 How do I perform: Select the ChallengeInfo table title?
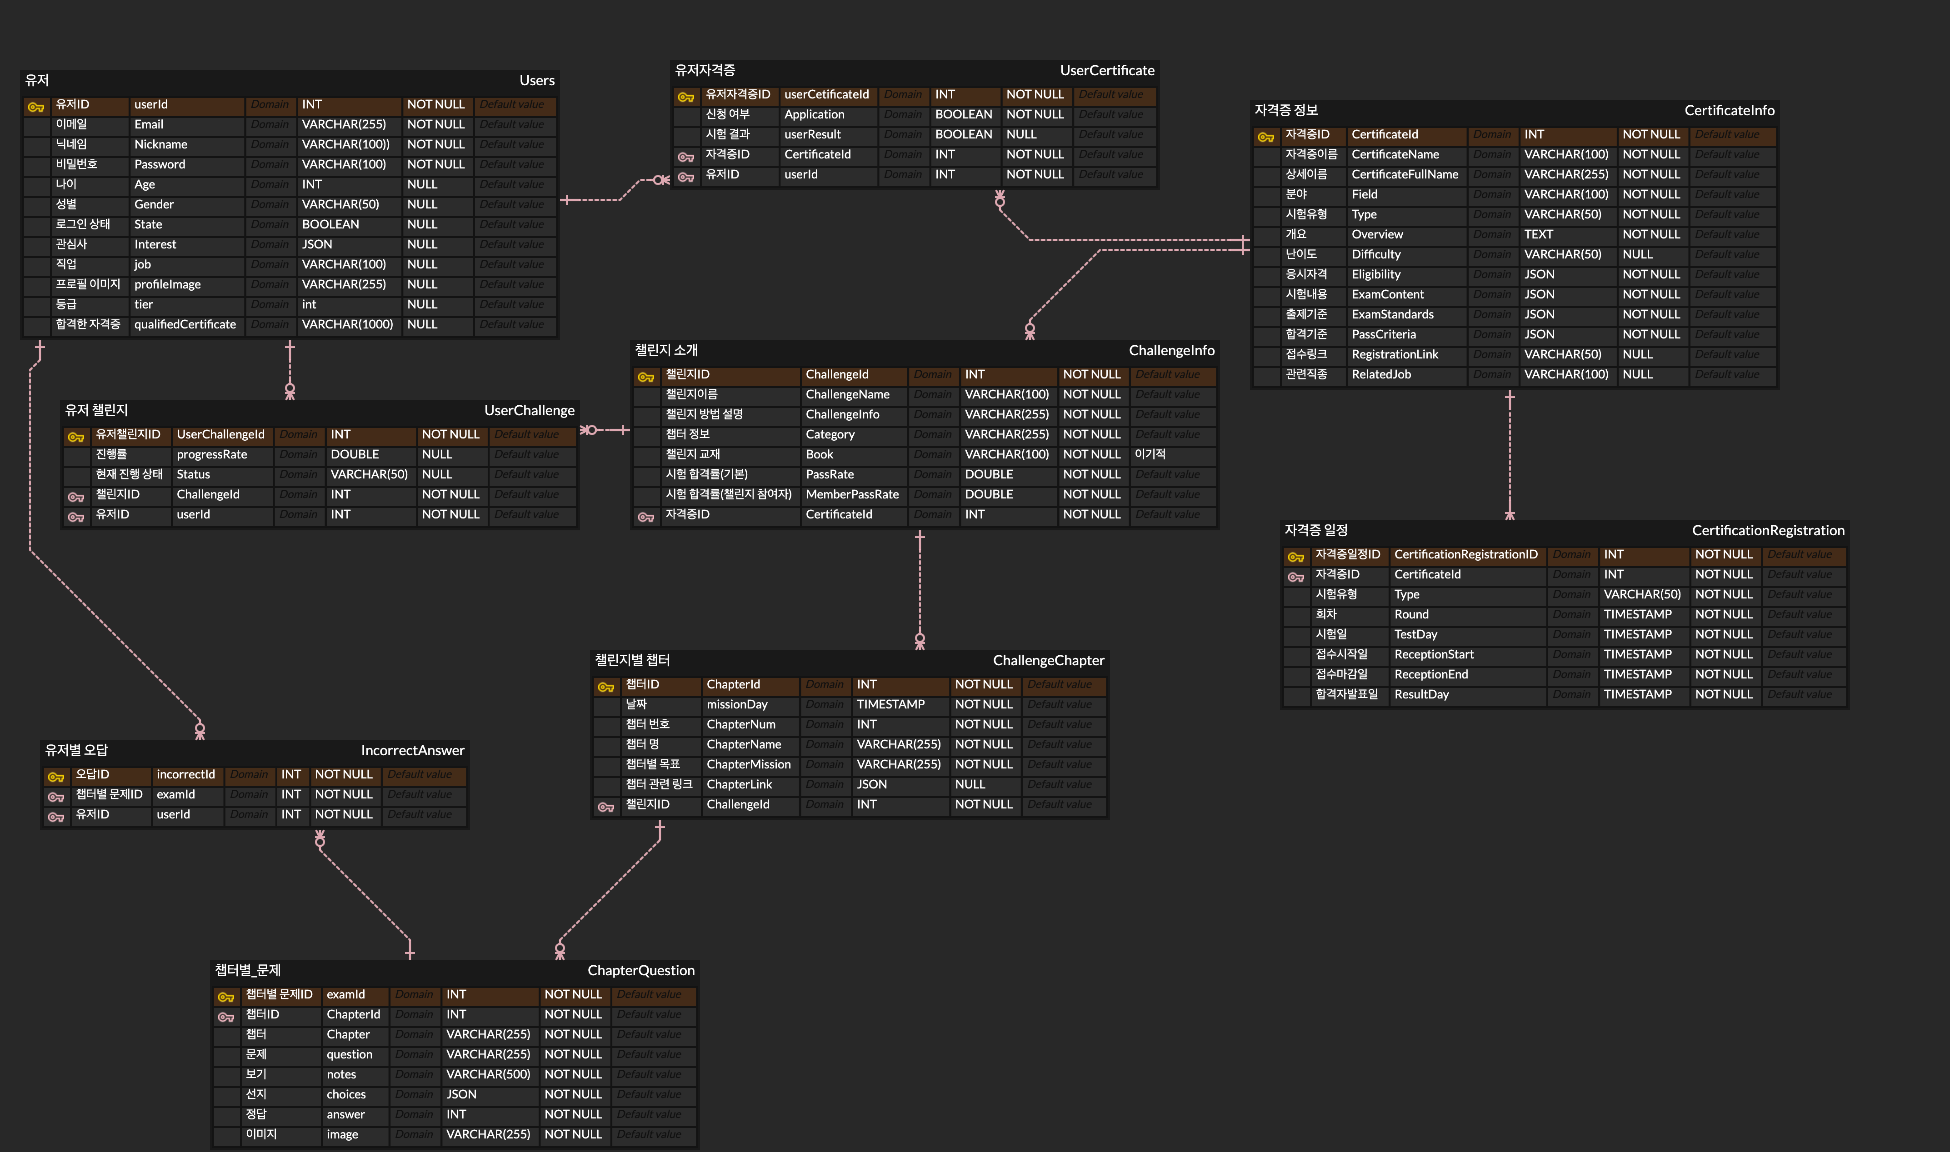tap(1171, 350)
